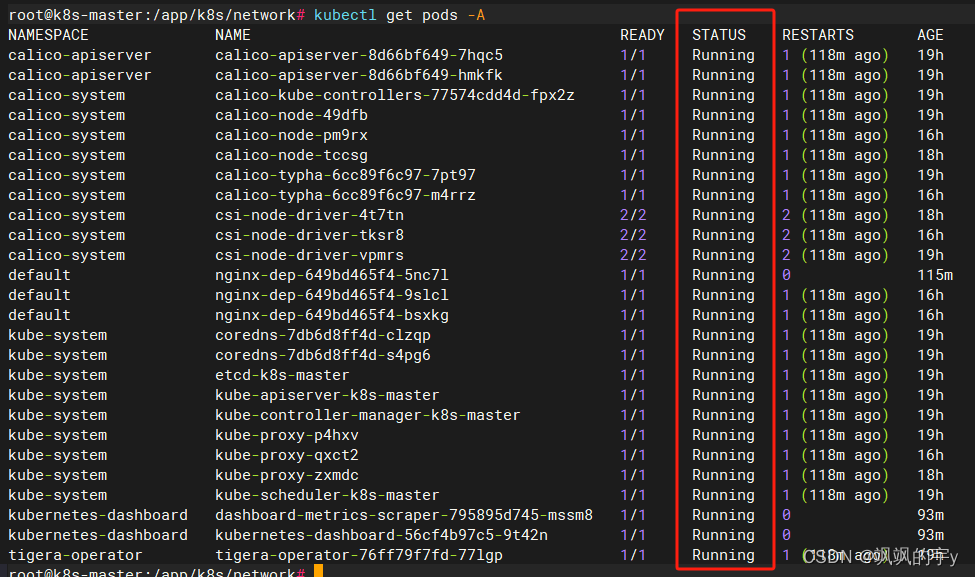This screenshot has width=975, height=577.
Task: Click the kube-controller-manager-k8s-master pod name
Action: [367, 415]
